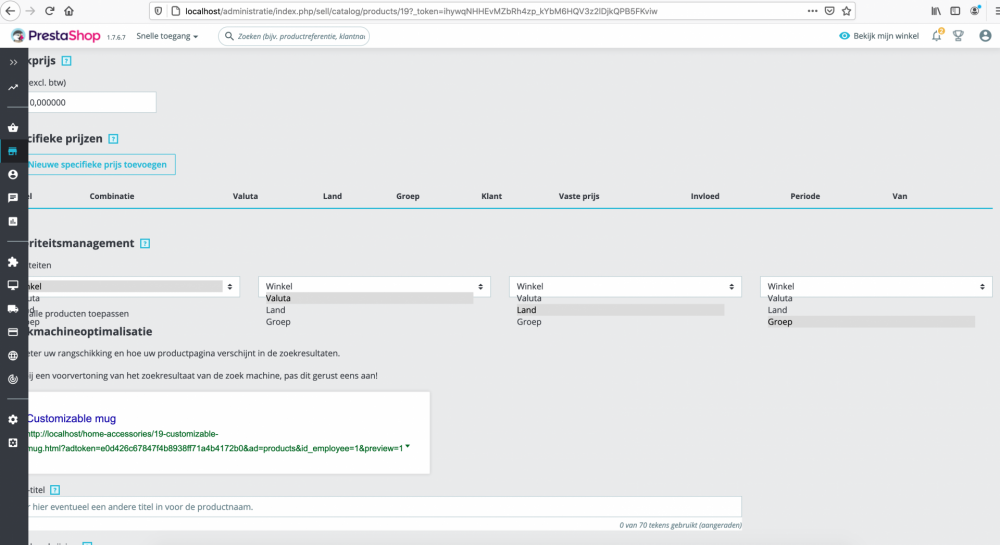This screenshot has height=545, width=1000.
Task: Click Bekijk mijn winkel link
Action: pyautogui.click(x=879, y=36)
